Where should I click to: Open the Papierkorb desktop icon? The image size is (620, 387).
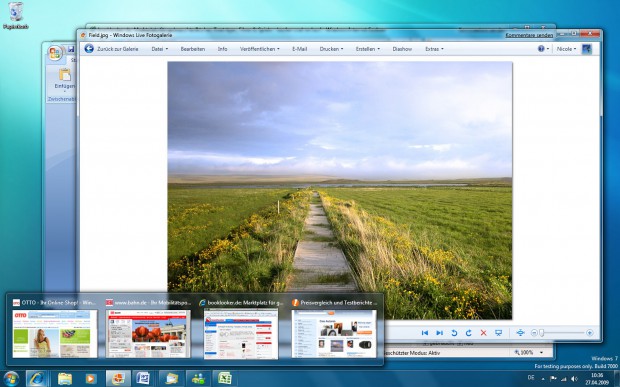tap(16, 16)
